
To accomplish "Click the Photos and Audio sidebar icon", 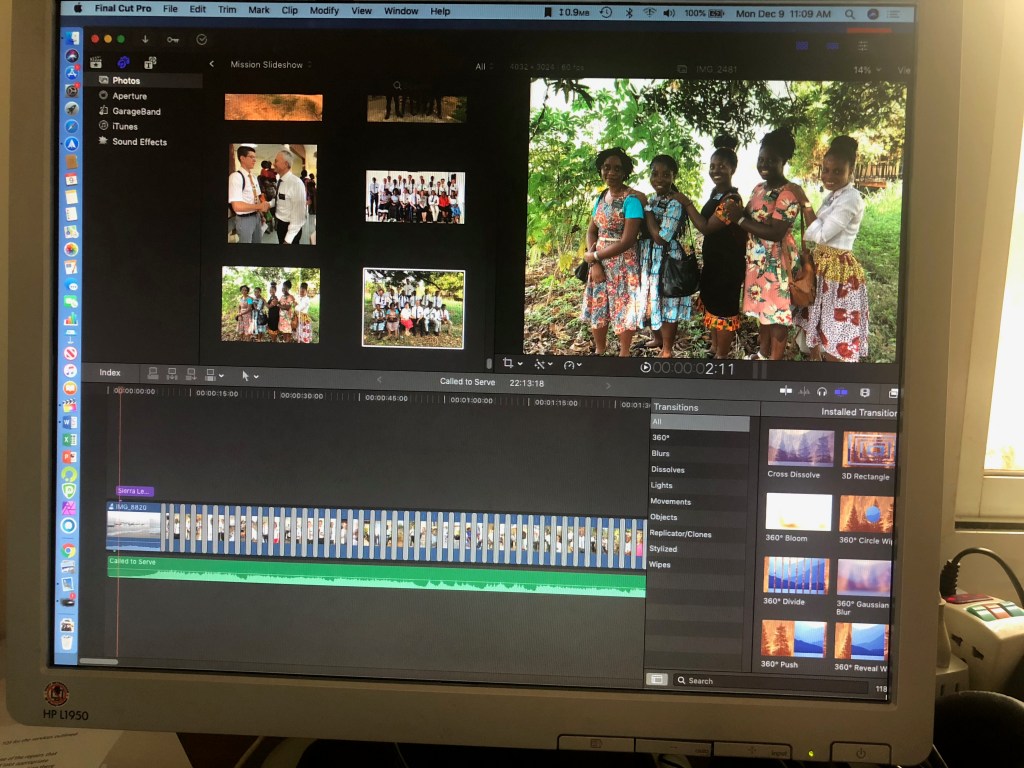I will (123, 62).
